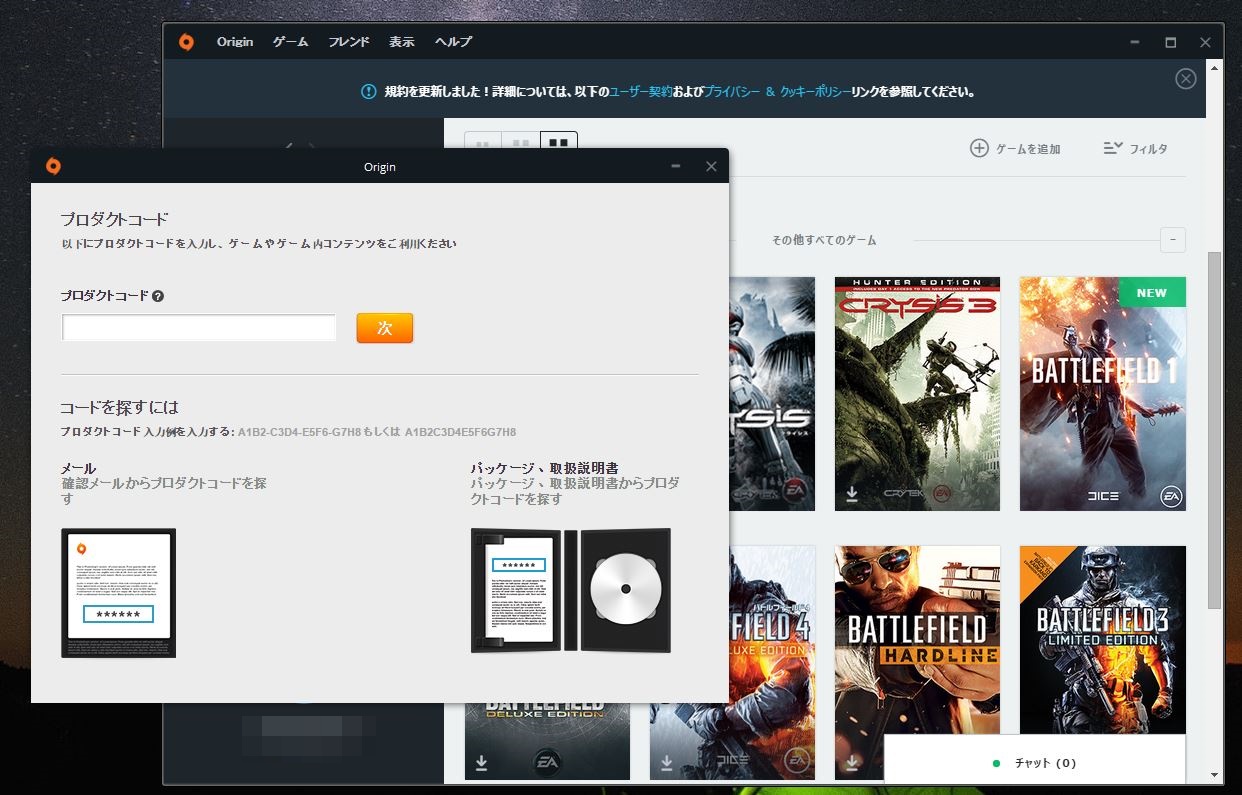Click the confirmation email illustration
1242x795 pixels.
118,593
